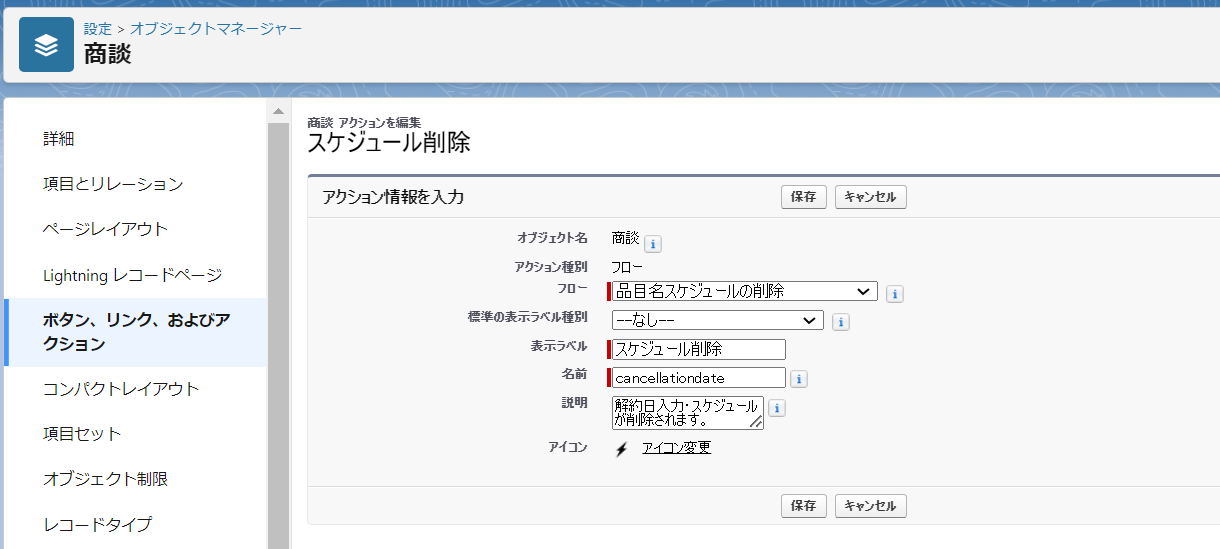Click the アイコン変更 link
Viewport: 1220px width, 549px height.
tap(676, 447)
